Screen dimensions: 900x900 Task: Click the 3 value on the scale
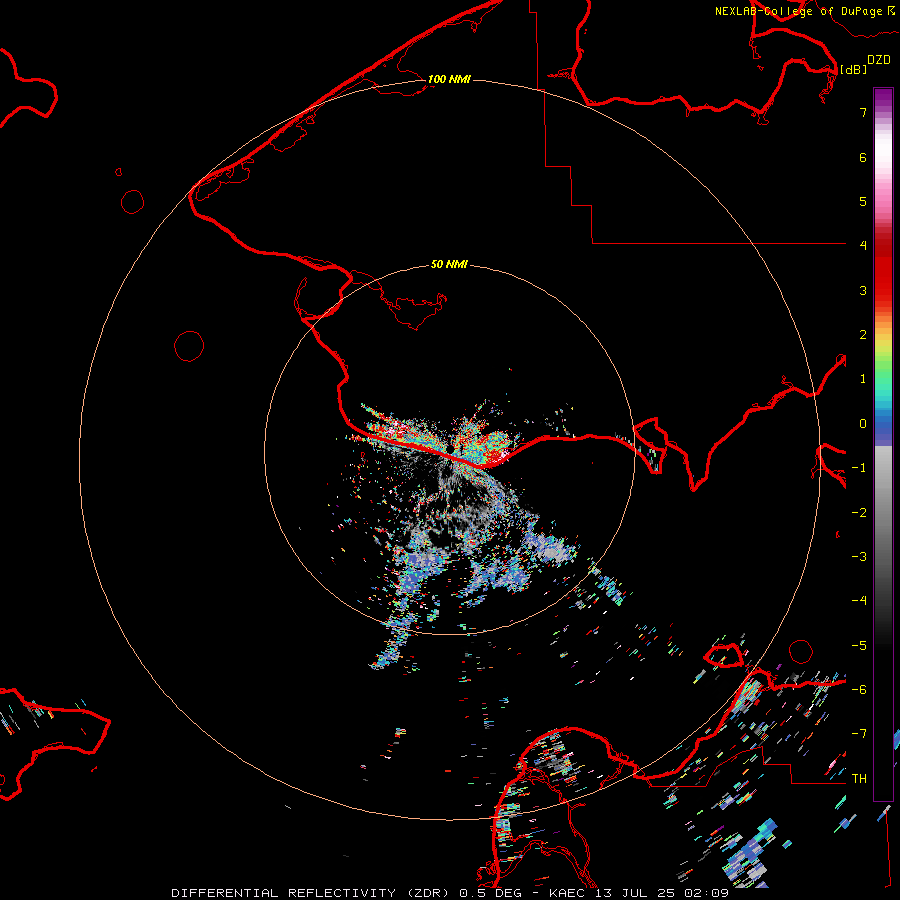[863, 290]
